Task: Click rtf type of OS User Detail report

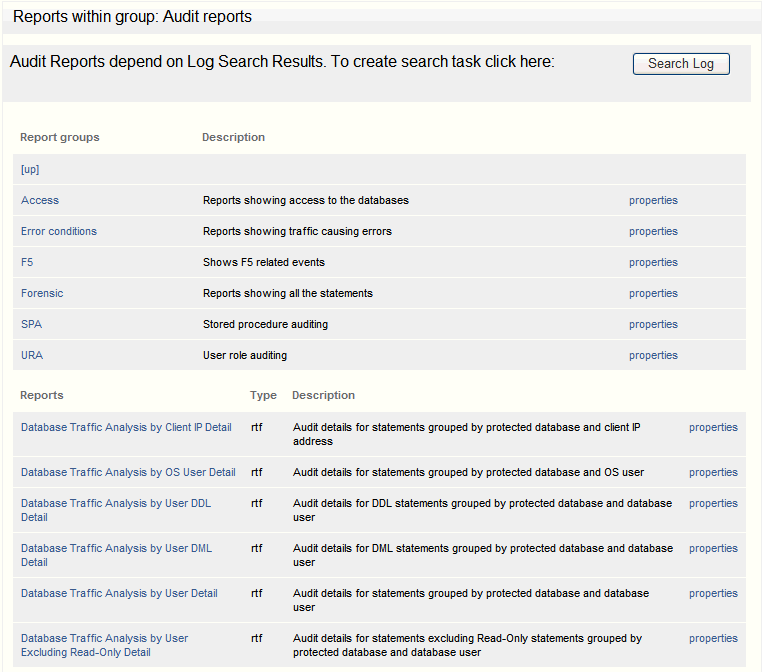Action: click(x=257, y=472)
